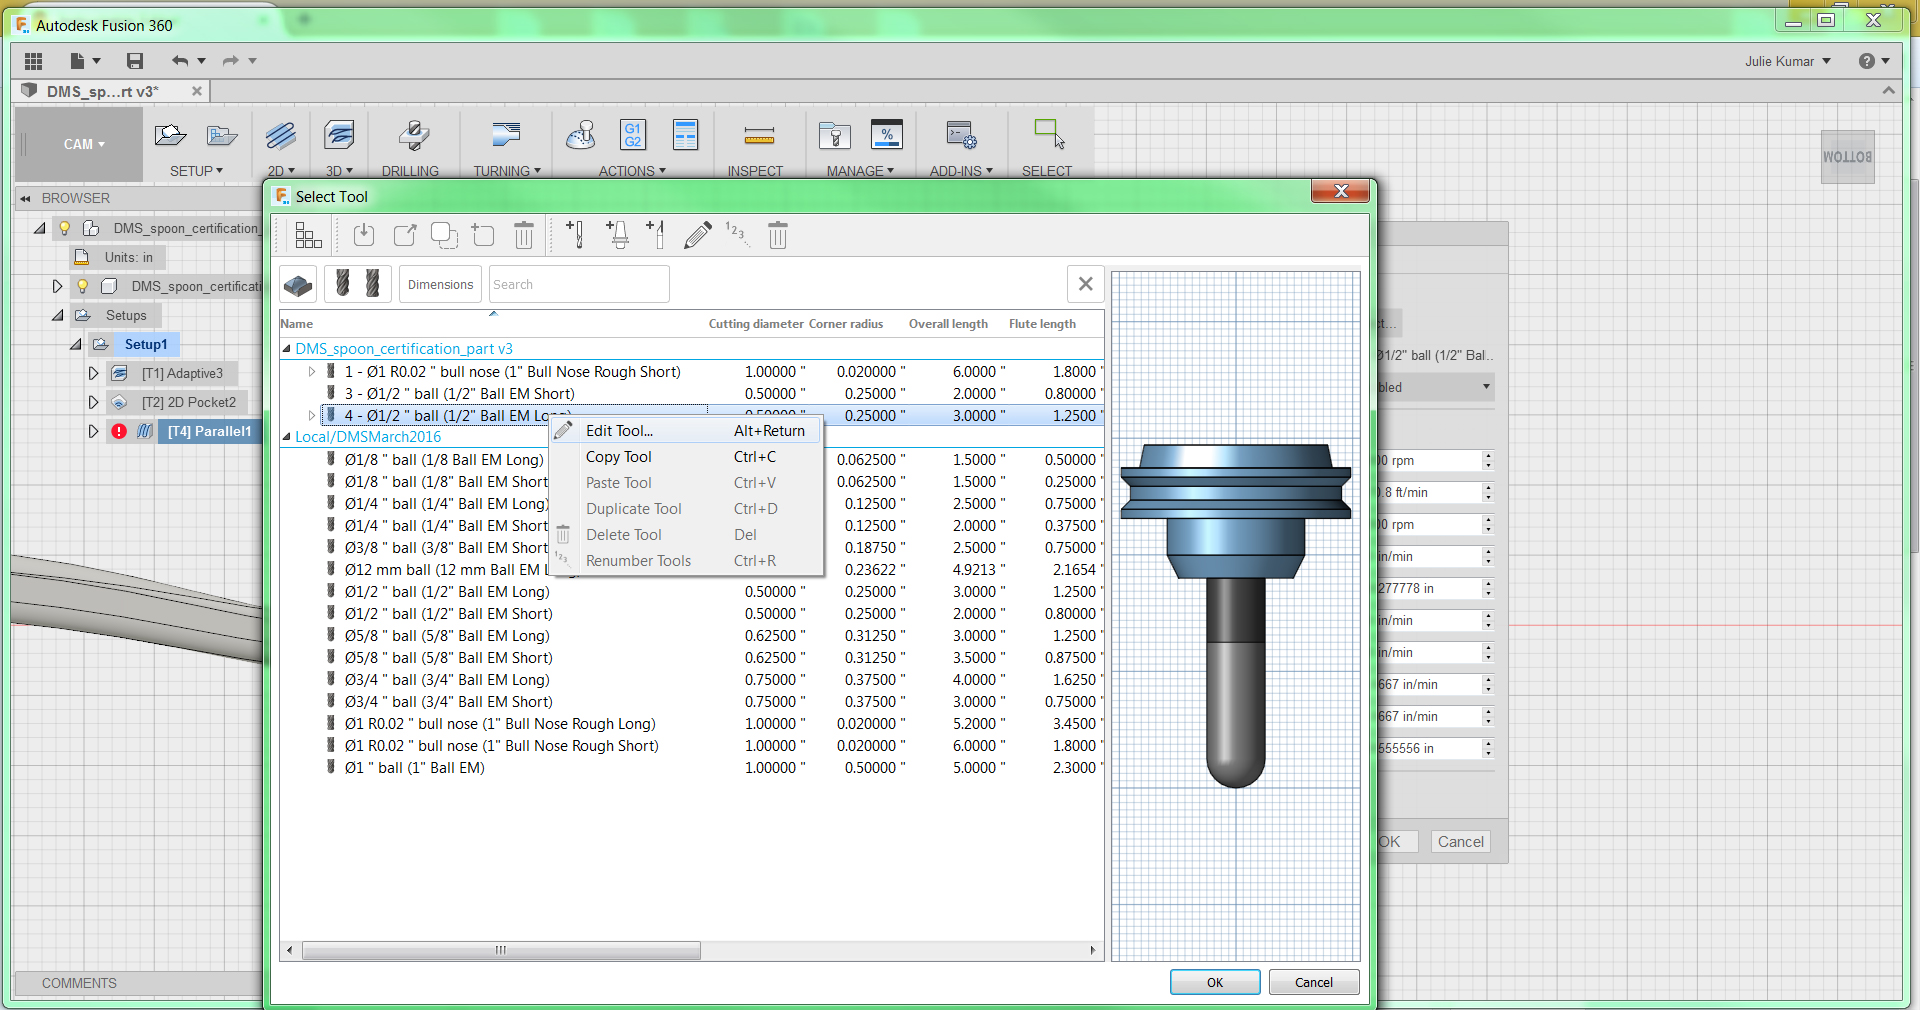Click the renumber tools icon
This screenshot has height=1010, width=1920.
click(737, 235)
